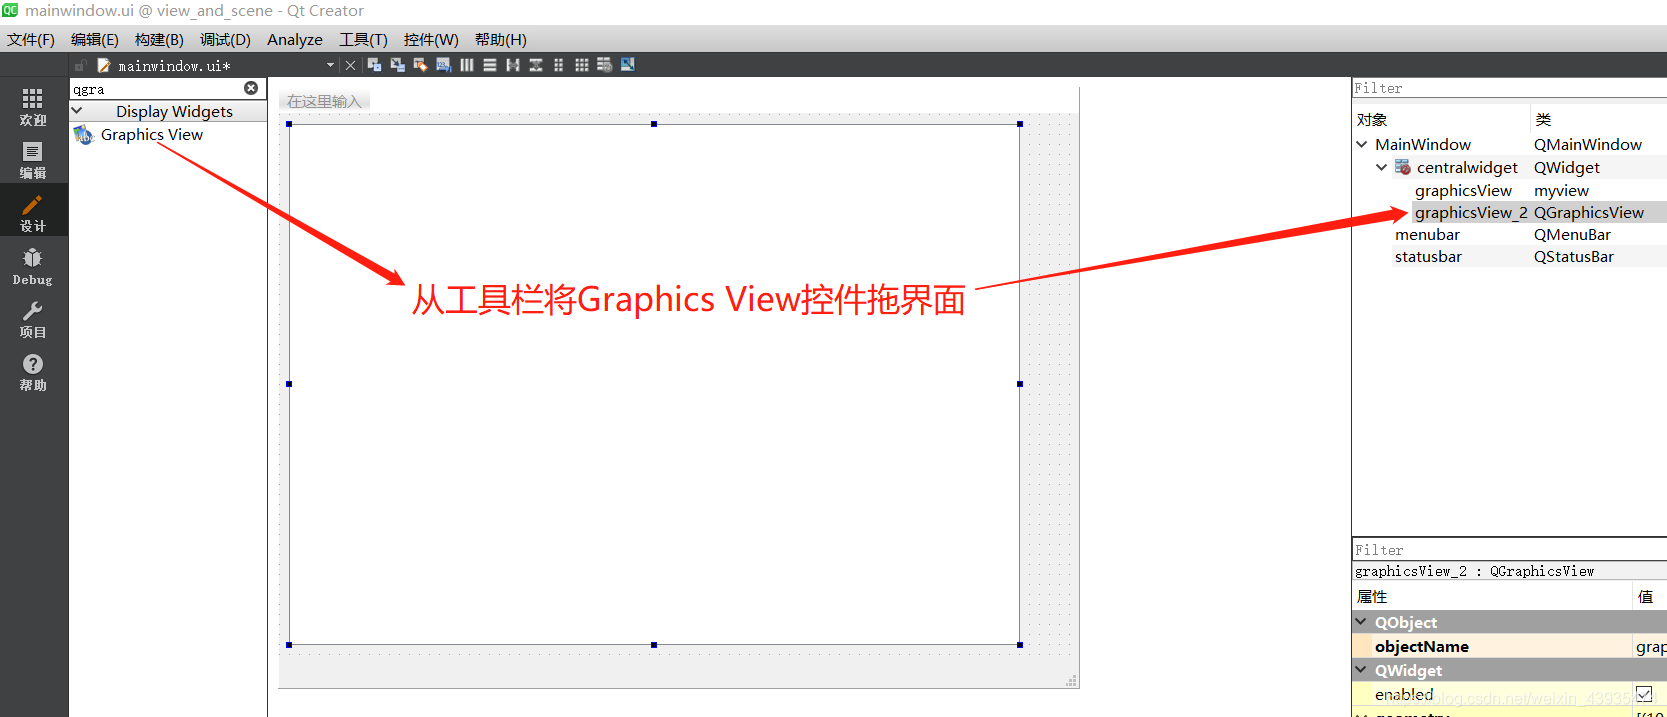Apply Lay Out in a Grid
This screenshot has height=717, width=1667.
point(582,65)
